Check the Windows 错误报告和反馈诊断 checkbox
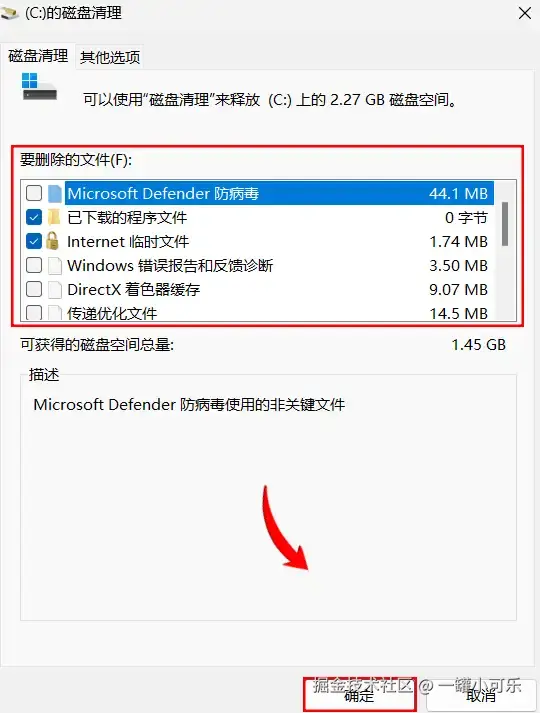 34,265
